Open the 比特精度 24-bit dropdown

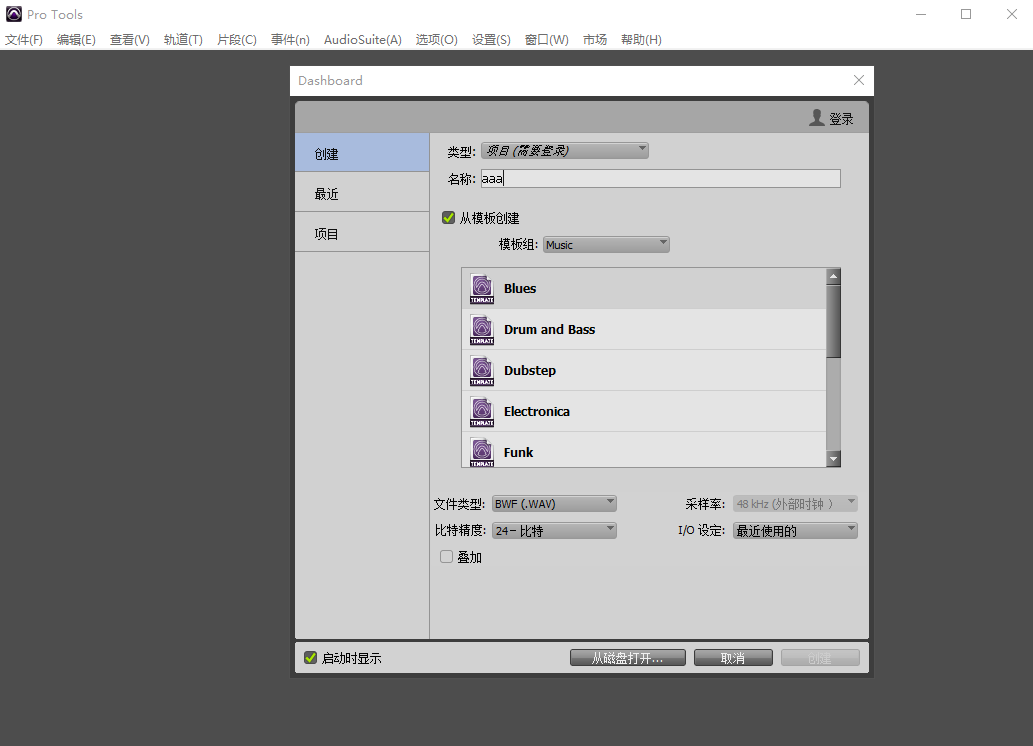[554, 531]
